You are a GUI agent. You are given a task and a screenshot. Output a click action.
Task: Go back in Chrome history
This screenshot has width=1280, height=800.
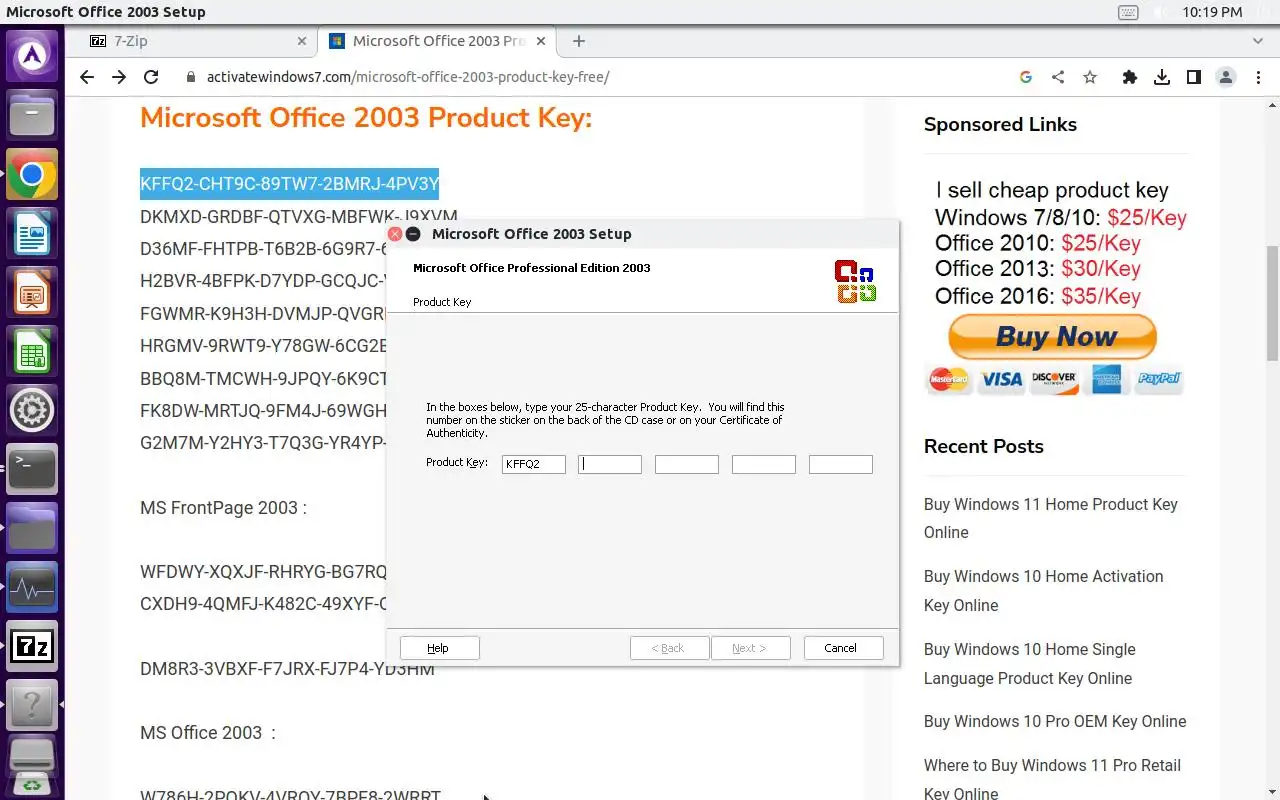tap(87, 77)
